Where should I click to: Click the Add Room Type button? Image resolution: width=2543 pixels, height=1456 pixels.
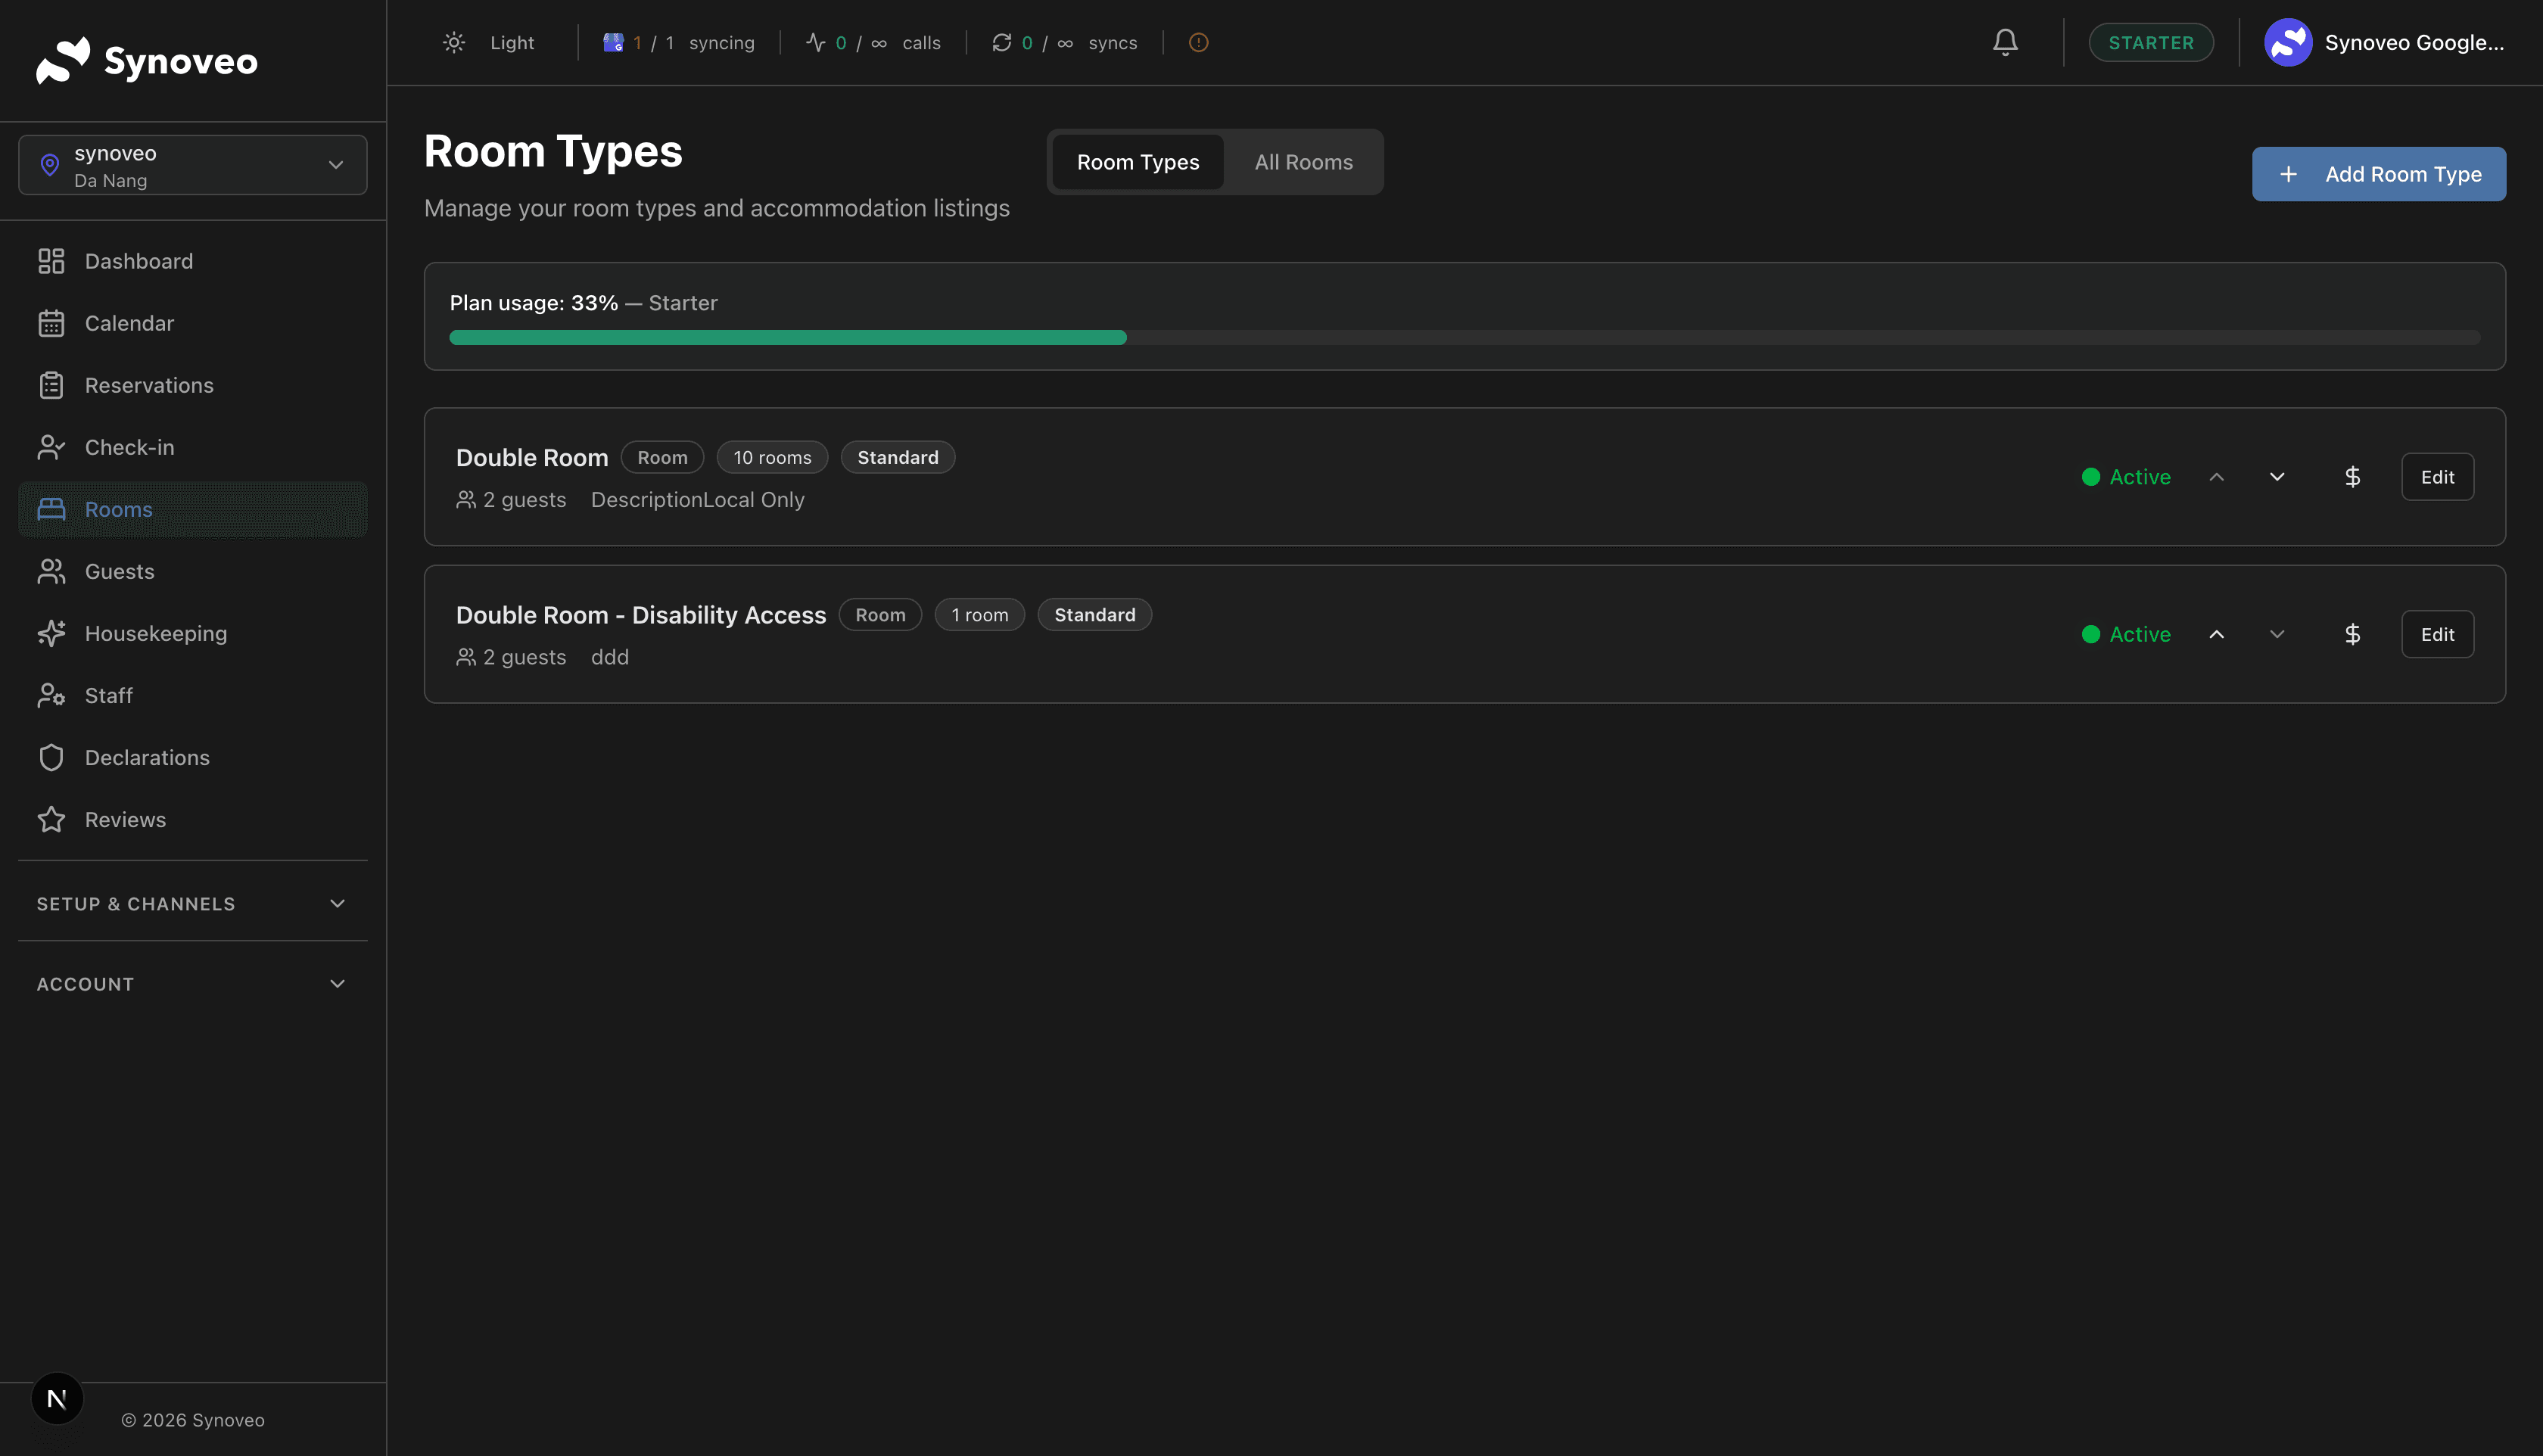coord(2378,174)
